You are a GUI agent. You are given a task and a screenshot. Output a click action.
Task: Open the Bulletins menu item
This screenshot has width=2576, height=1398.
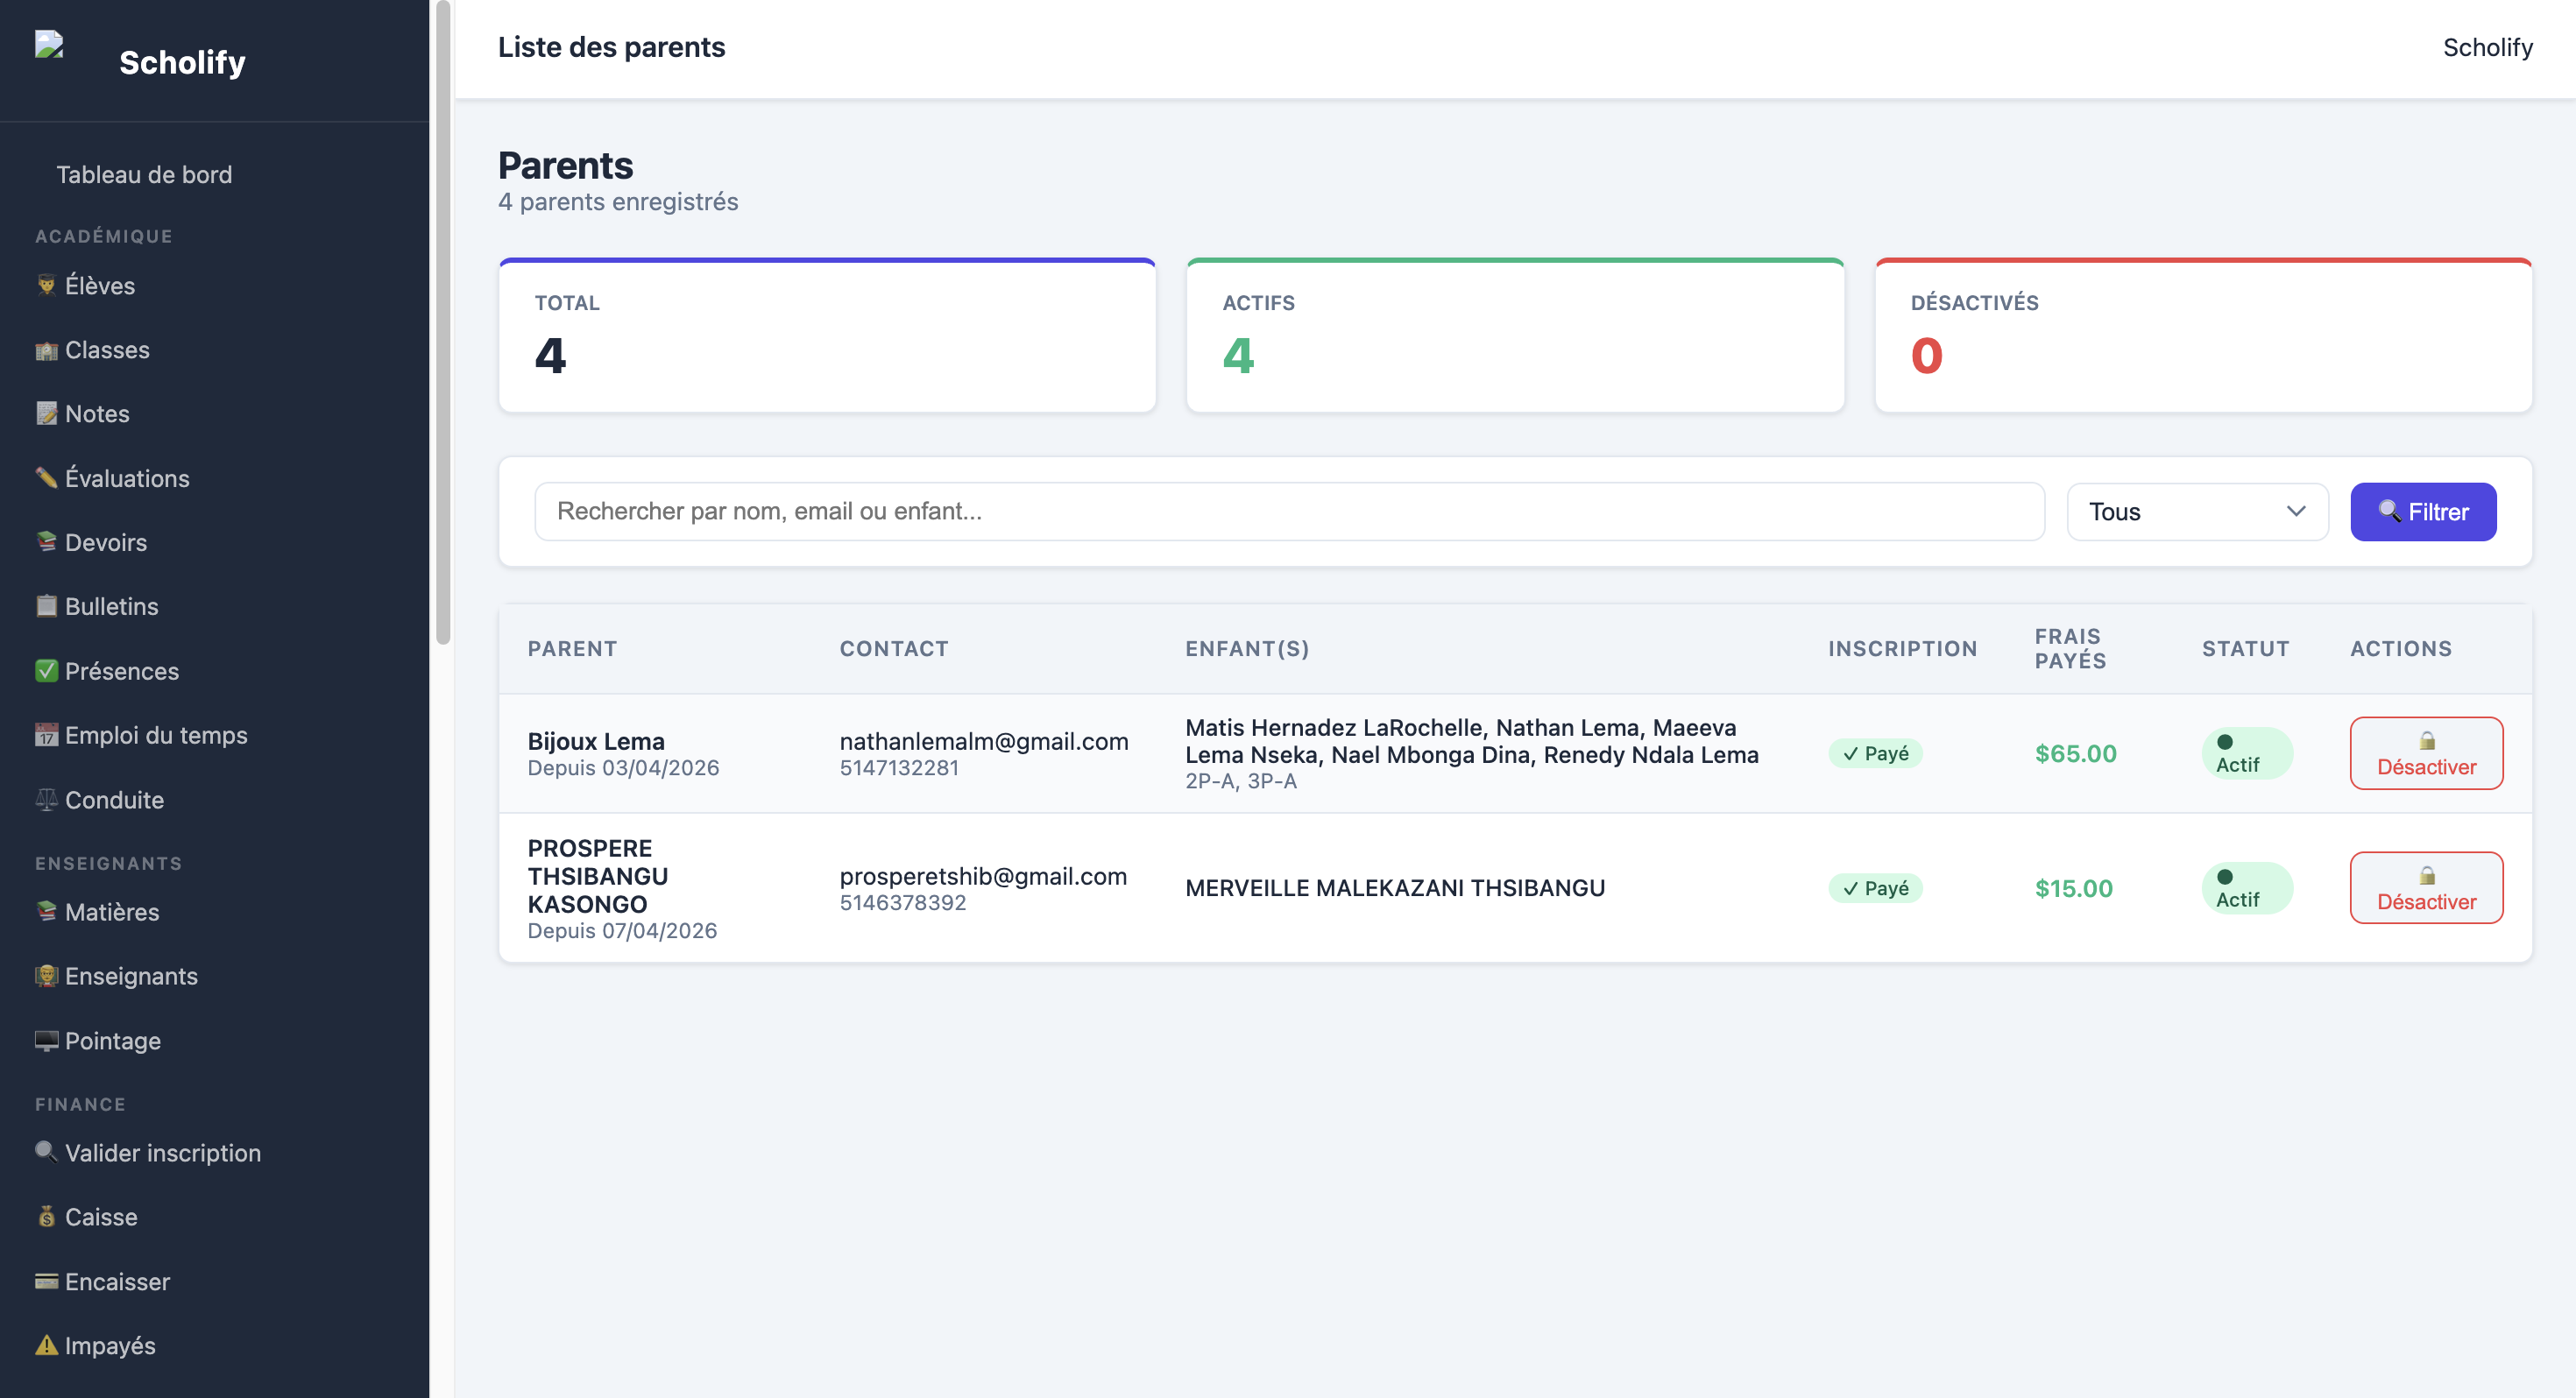click(x=111, y=606)
